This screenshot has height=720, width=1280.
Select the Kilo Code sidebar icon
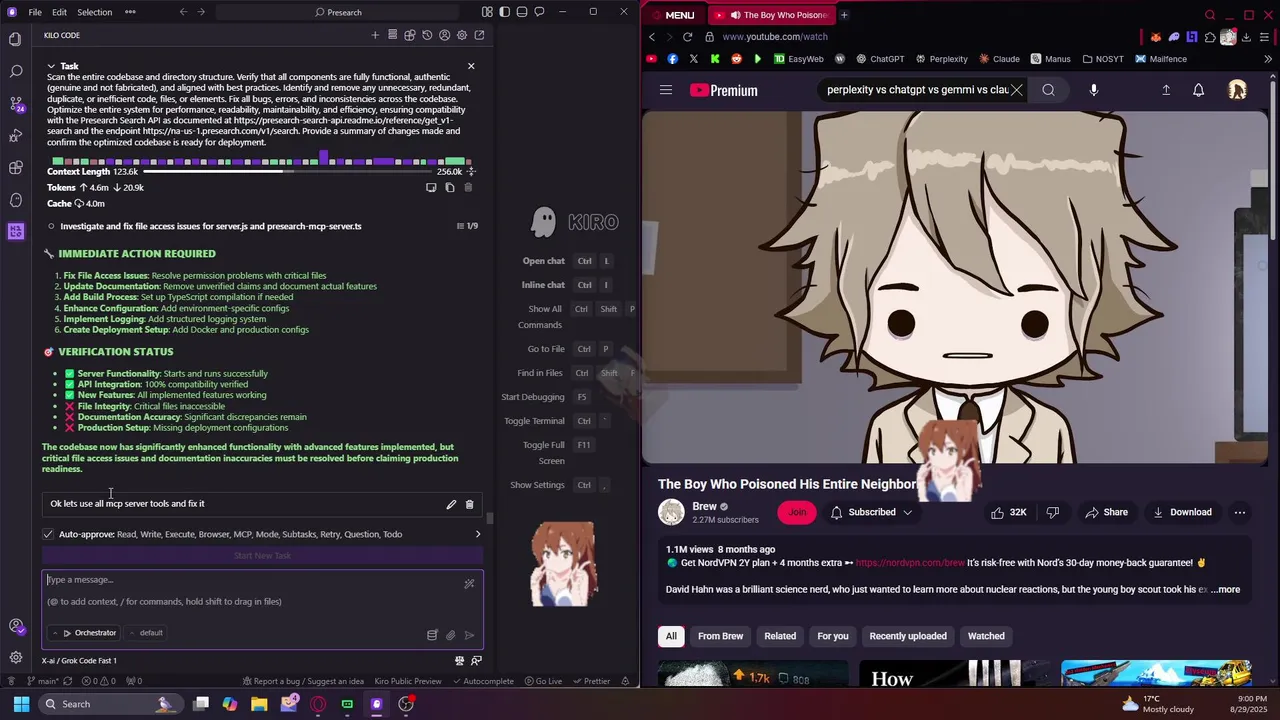point(15,231)
